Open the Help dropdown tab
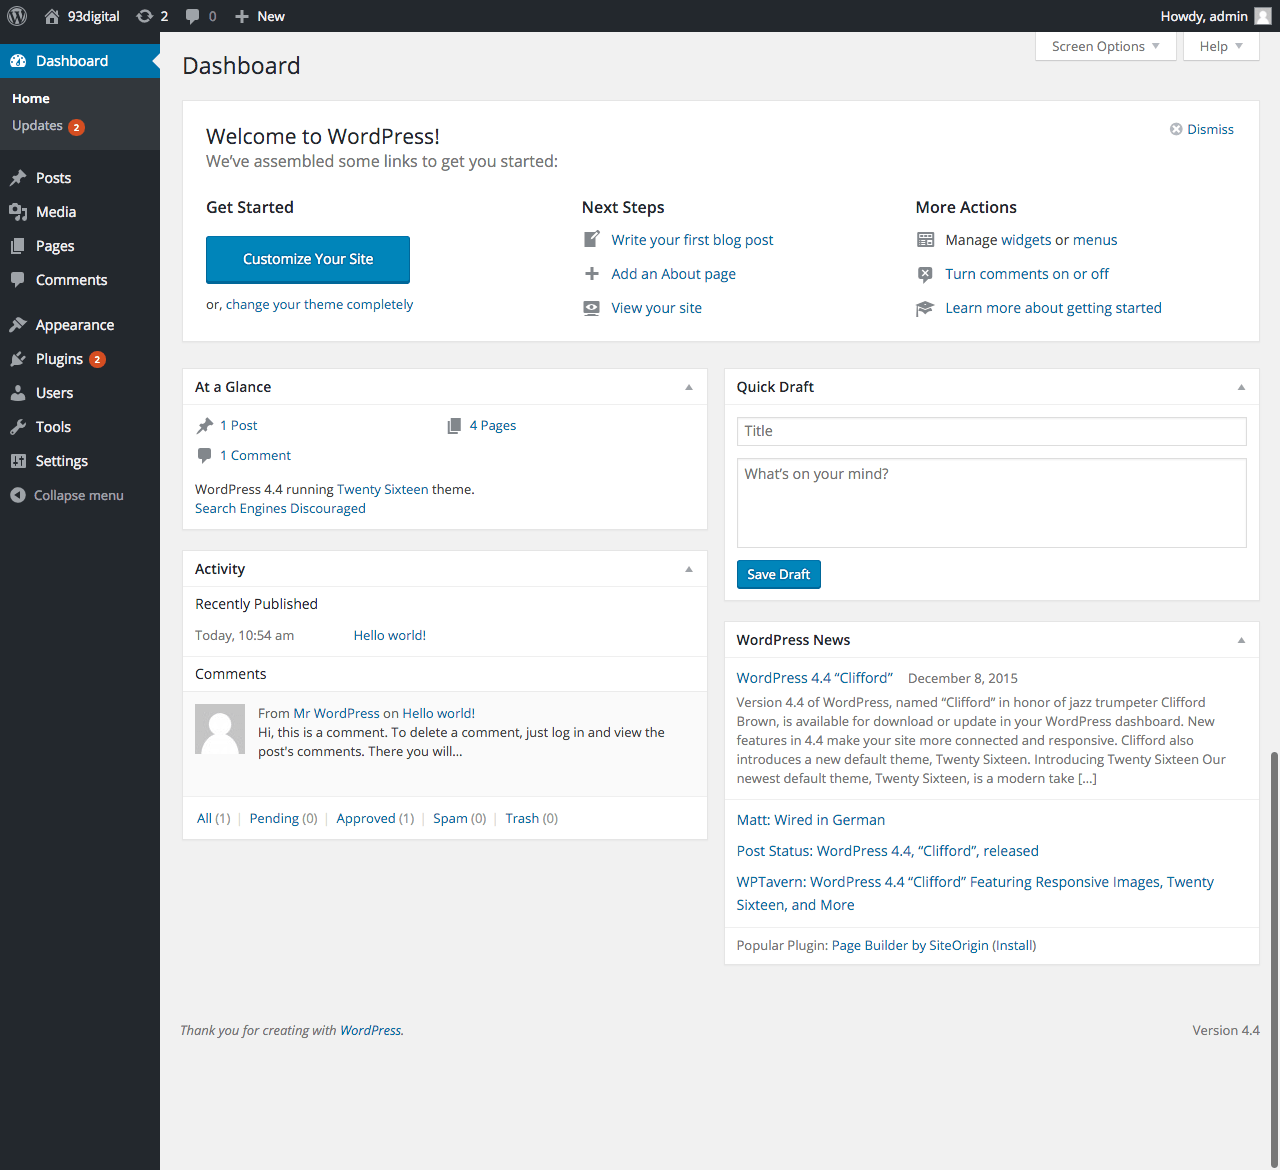The height and width of the screenshot is (1170, 1280). [x=1220, y=46]
